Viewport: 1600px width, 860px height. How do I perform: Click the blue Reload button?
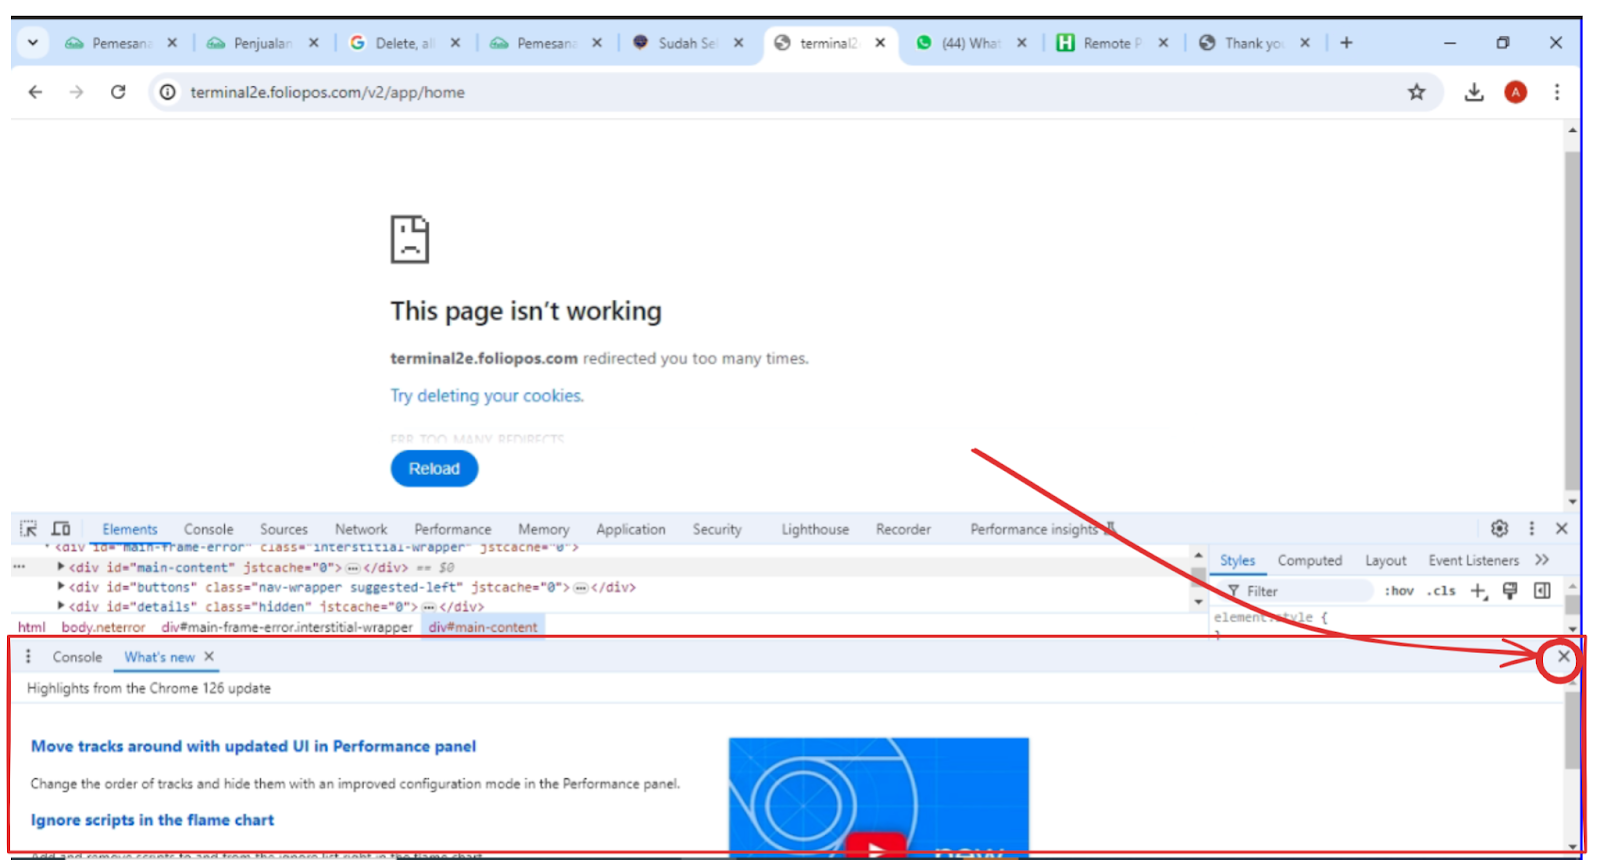click(434, 468)
